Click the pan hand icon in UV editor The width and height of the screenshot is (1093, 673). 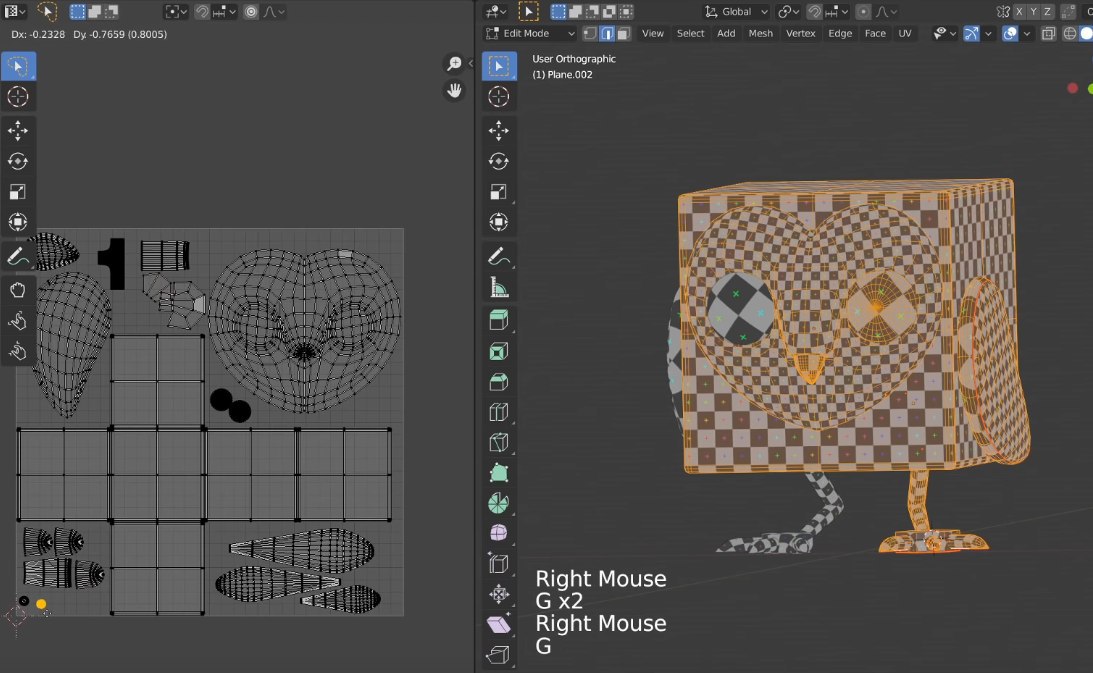point(455,90)
